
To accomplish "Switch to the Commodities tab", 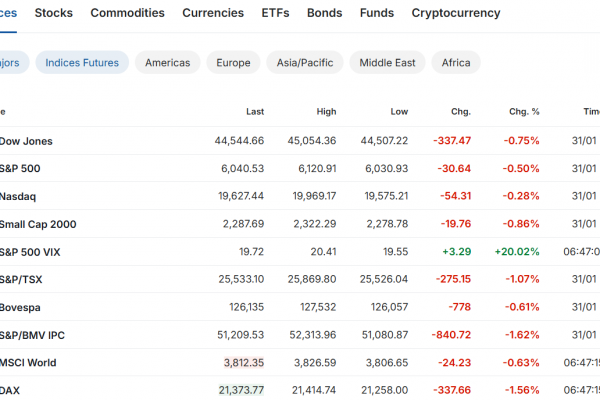I will [x=127, y=13].
